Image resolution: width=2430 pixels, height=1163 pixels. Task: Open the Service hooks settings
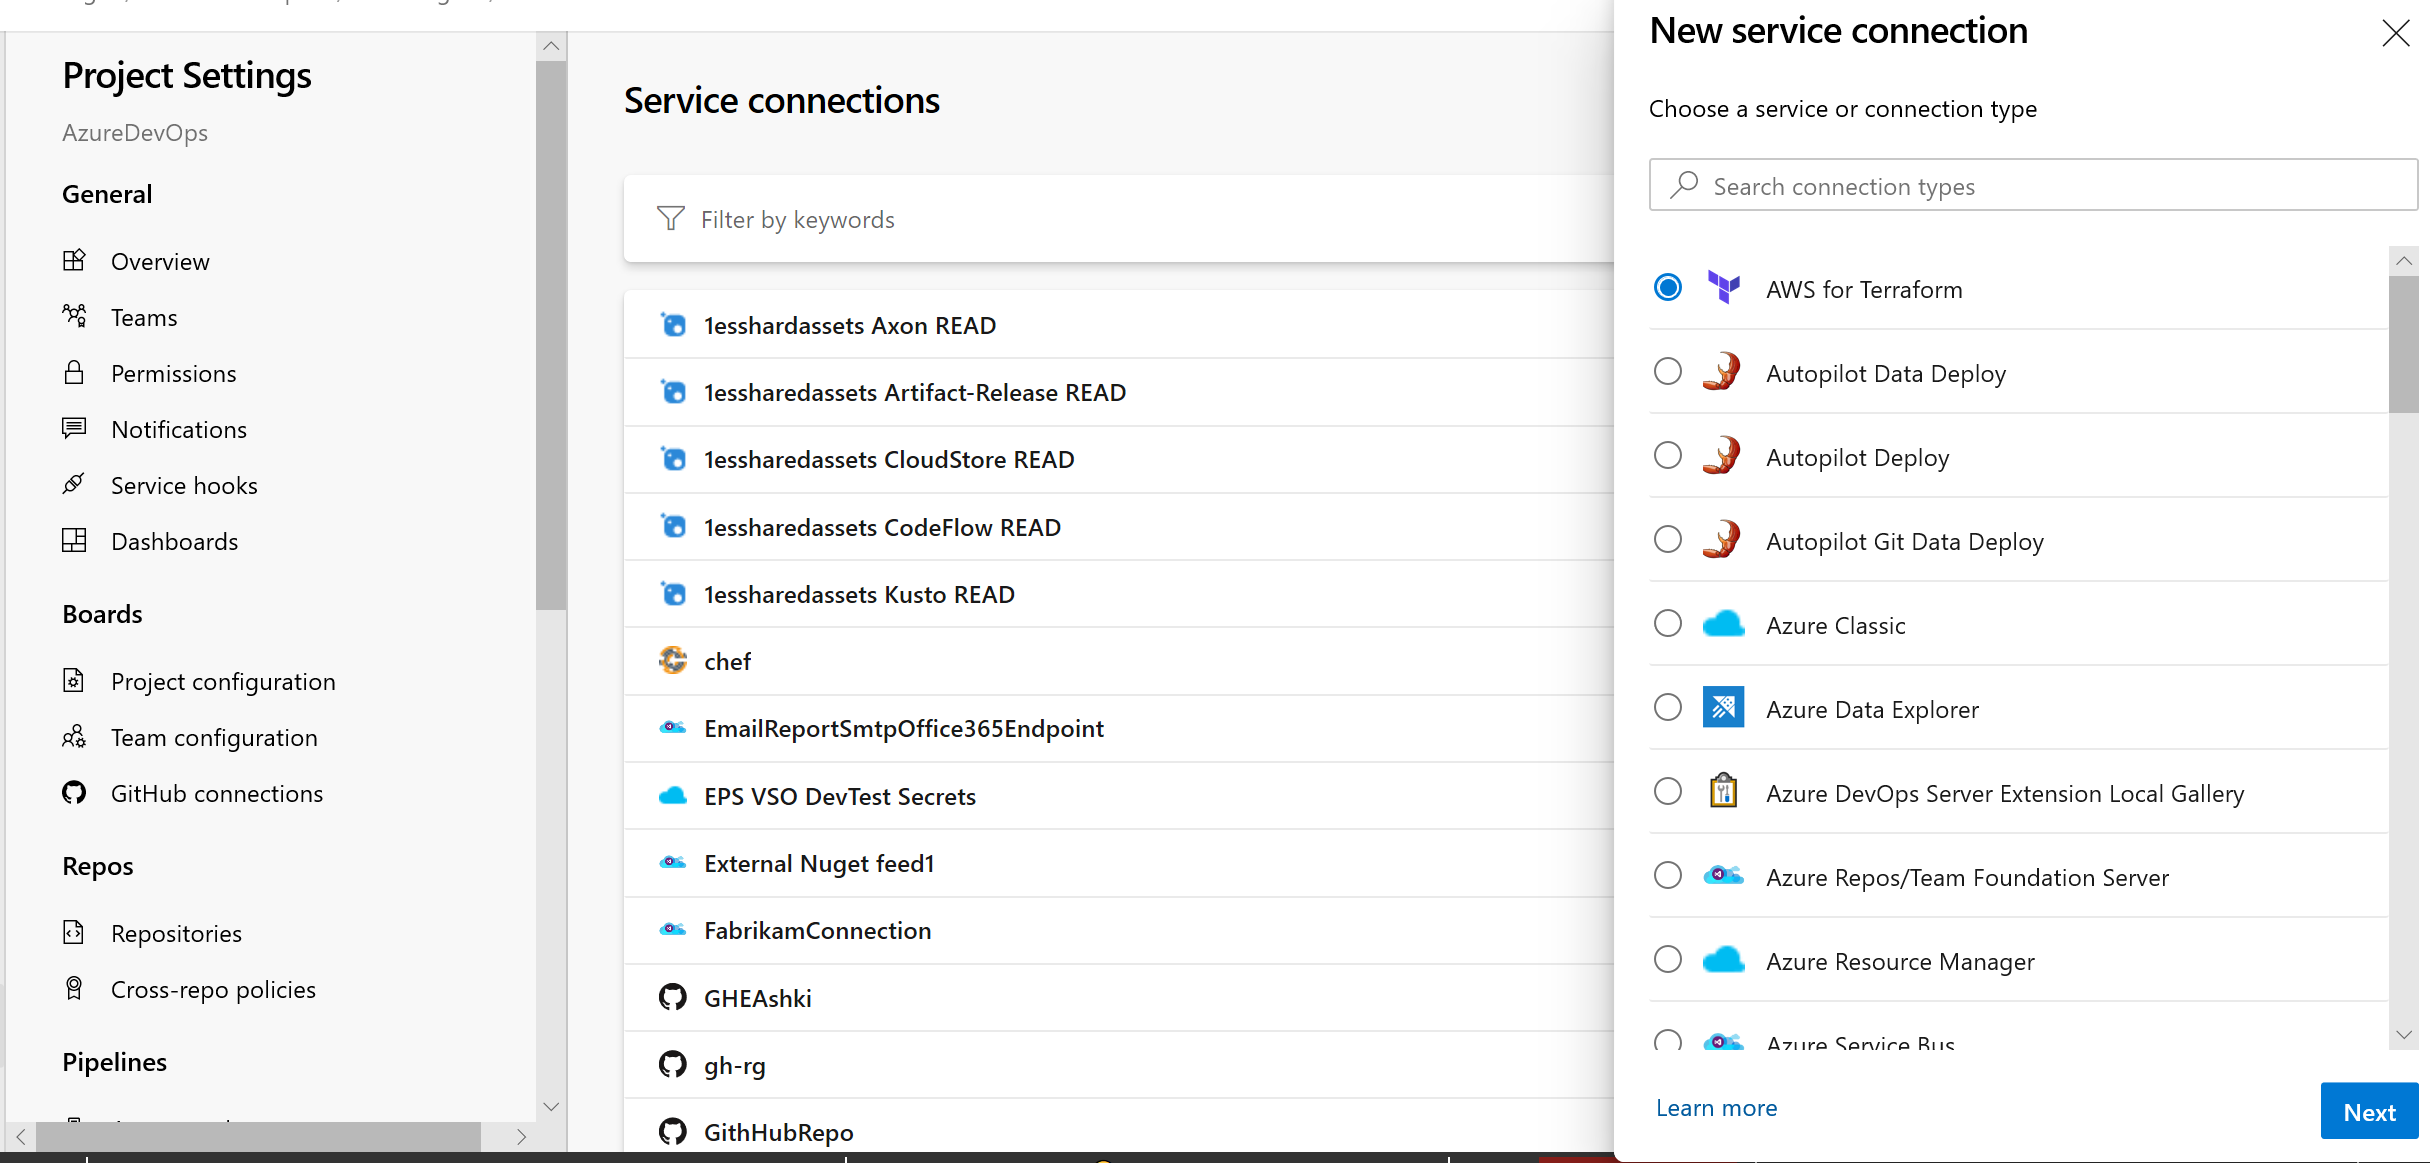(x=184, y=484)
